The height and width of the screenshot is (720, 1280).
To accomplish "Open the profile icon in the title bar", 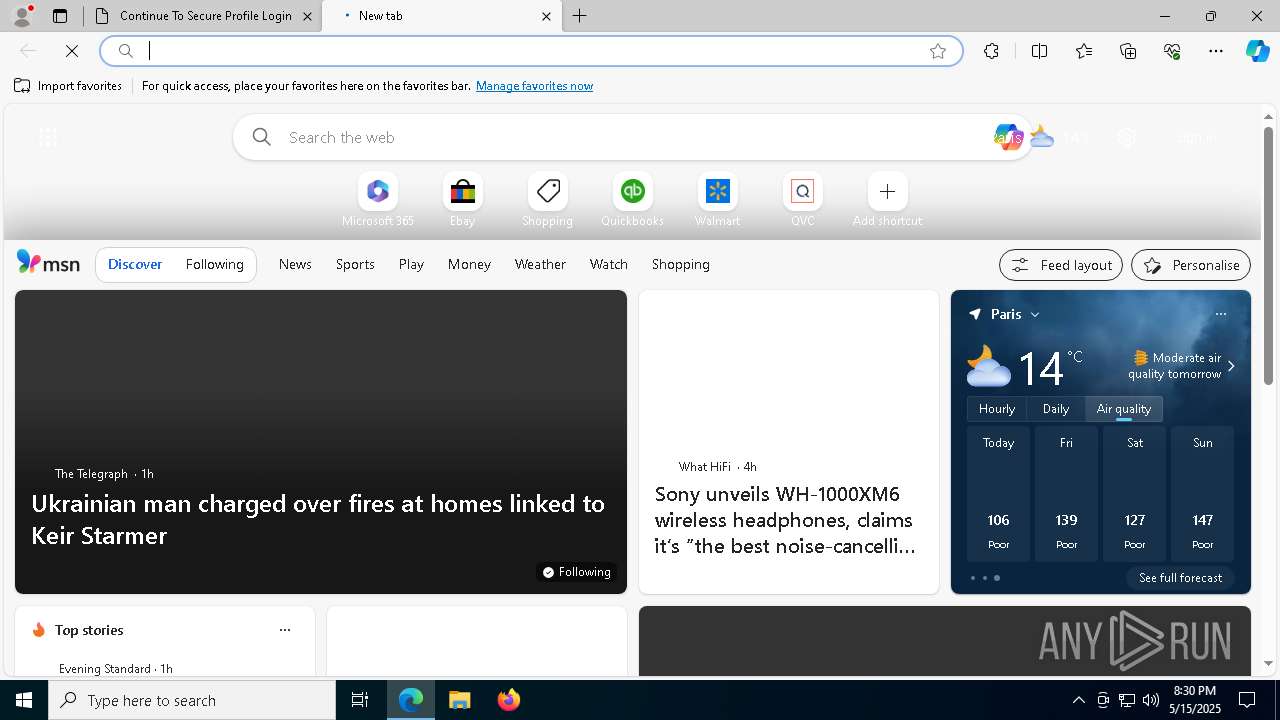I will [x=21, y=16].
